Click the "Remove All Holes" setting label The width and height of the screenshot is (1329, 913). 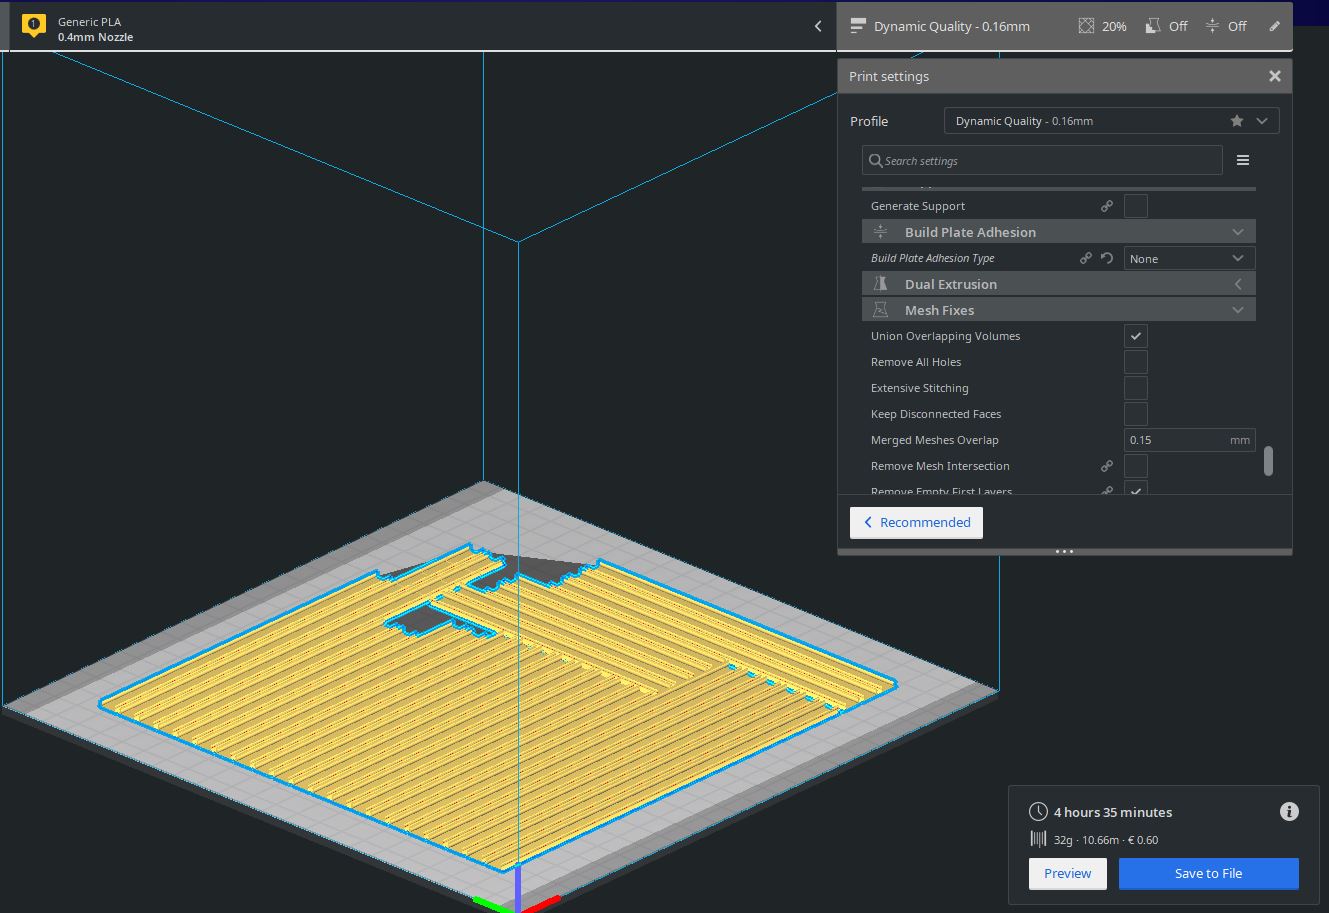click(x=916, y=362)
